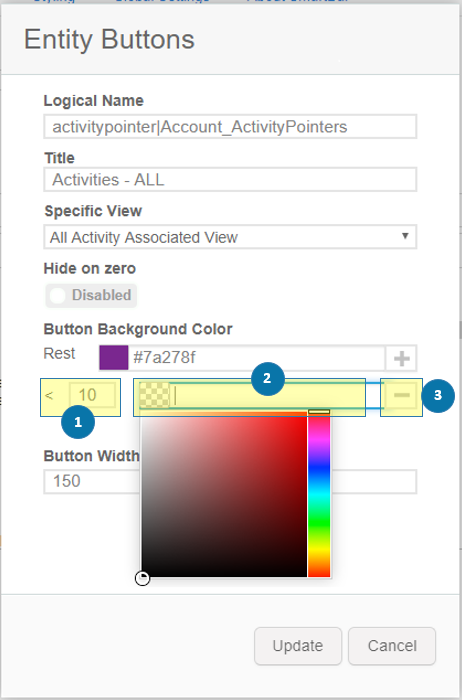
Task: Click the Rest label text
Action: coord(59,353)
